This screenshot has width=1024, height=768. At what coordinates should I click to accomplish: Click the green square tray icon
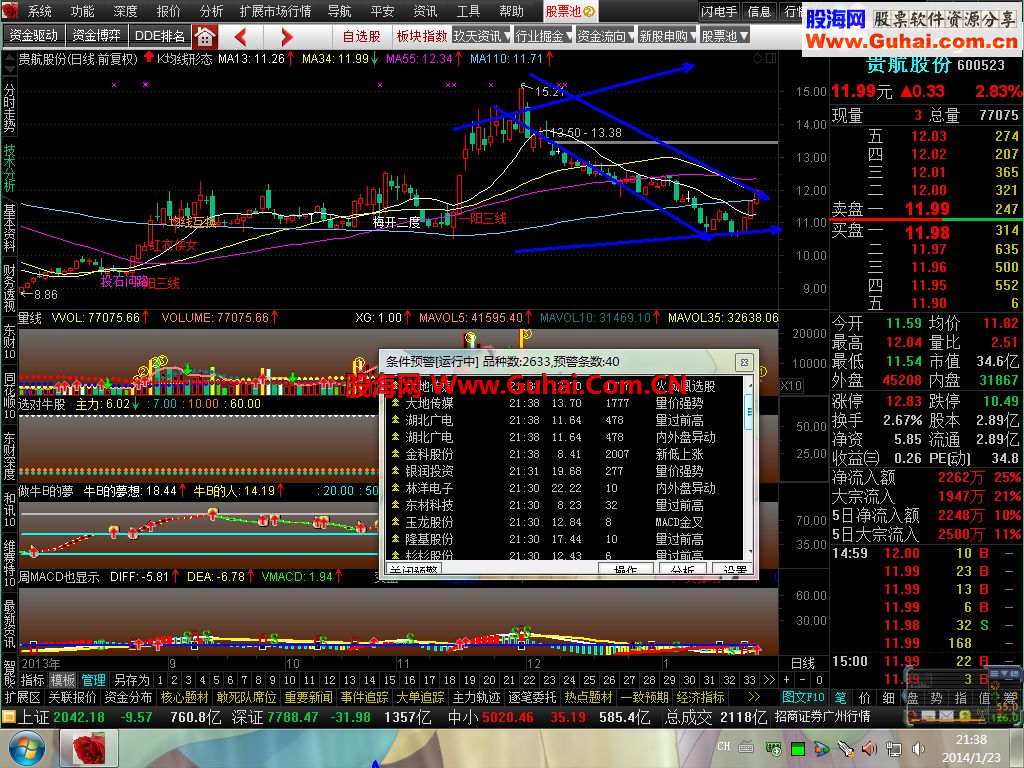point(797,749)
